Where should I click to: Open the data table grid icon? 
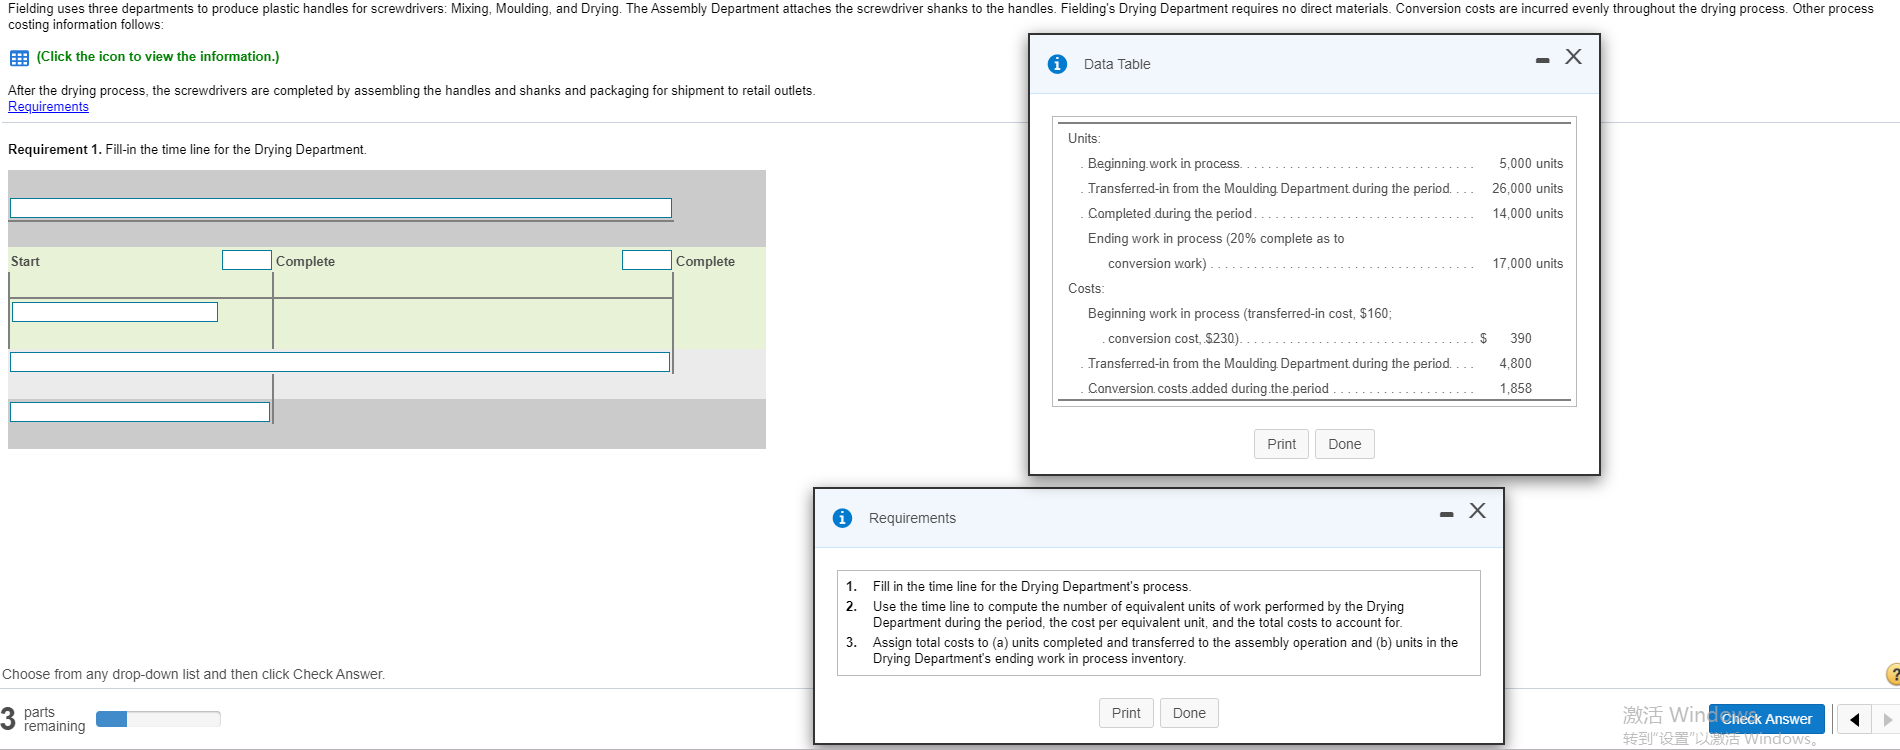click(x=19, y=58)
